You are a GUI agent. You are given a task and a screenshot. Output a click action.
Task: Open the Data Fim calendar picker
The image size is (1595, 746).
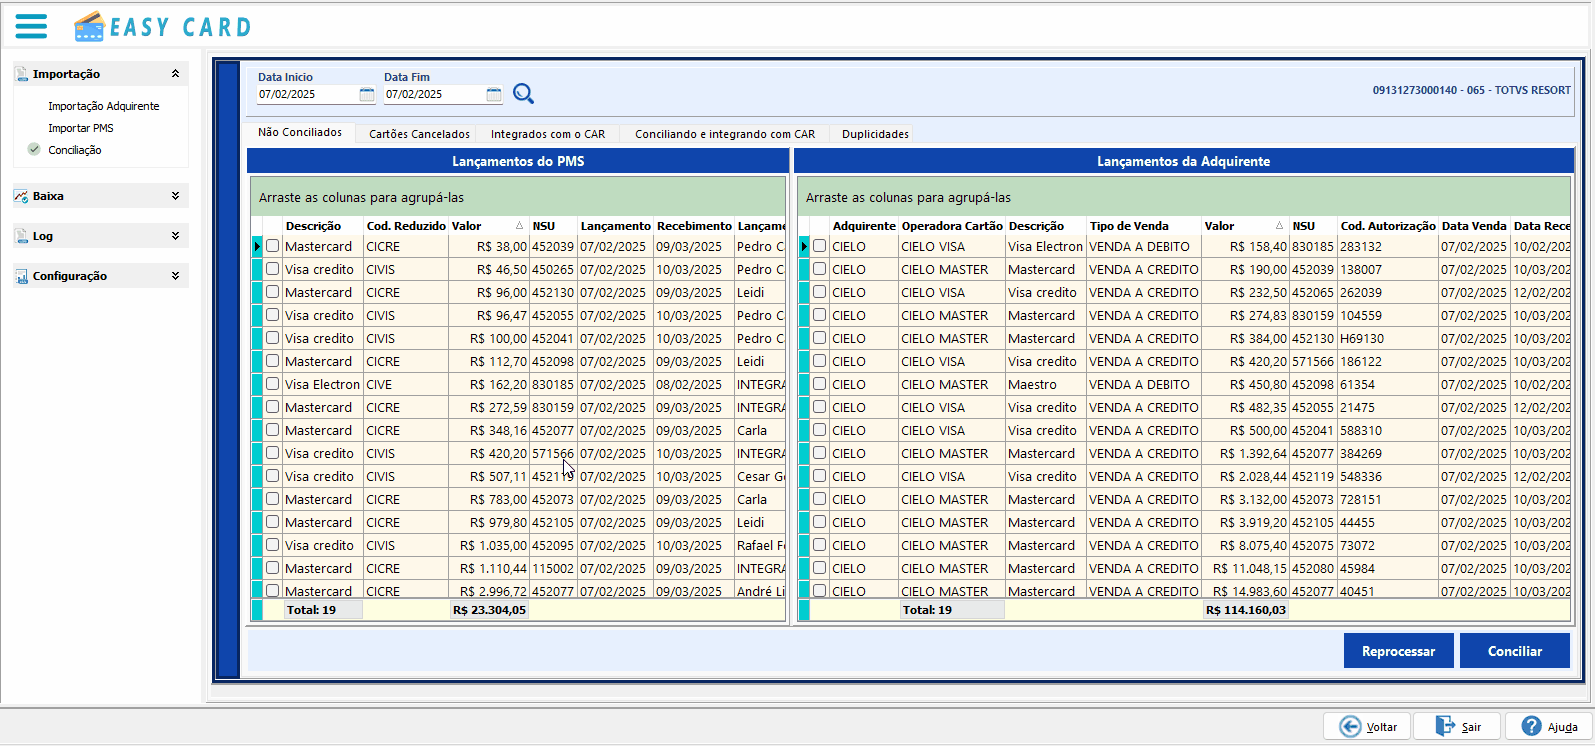pyautogui.click(x=494, y=94)
